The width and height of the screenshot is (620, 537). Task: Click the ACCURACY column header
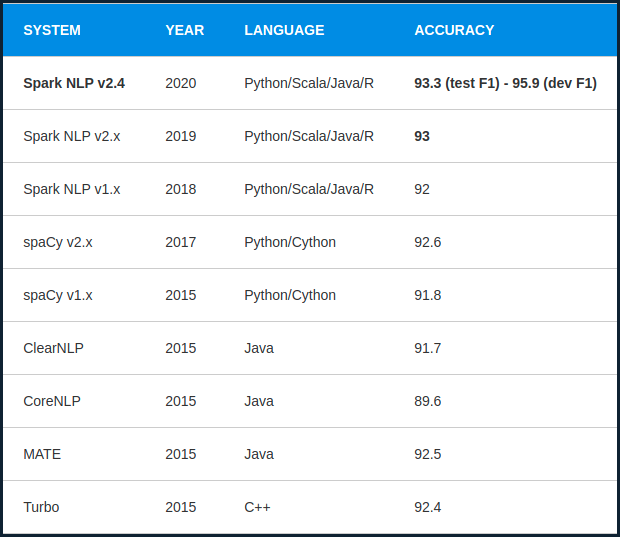coord(454,30)
